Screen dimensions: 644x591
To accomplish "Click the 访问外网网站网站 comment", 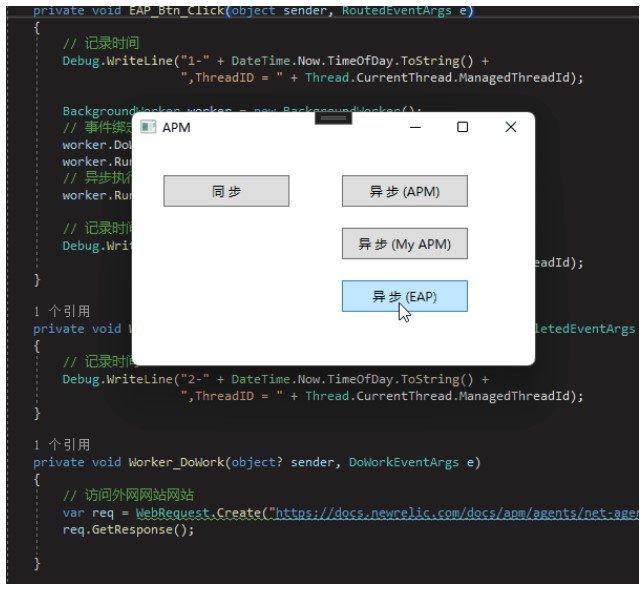I will click(128, 495).
